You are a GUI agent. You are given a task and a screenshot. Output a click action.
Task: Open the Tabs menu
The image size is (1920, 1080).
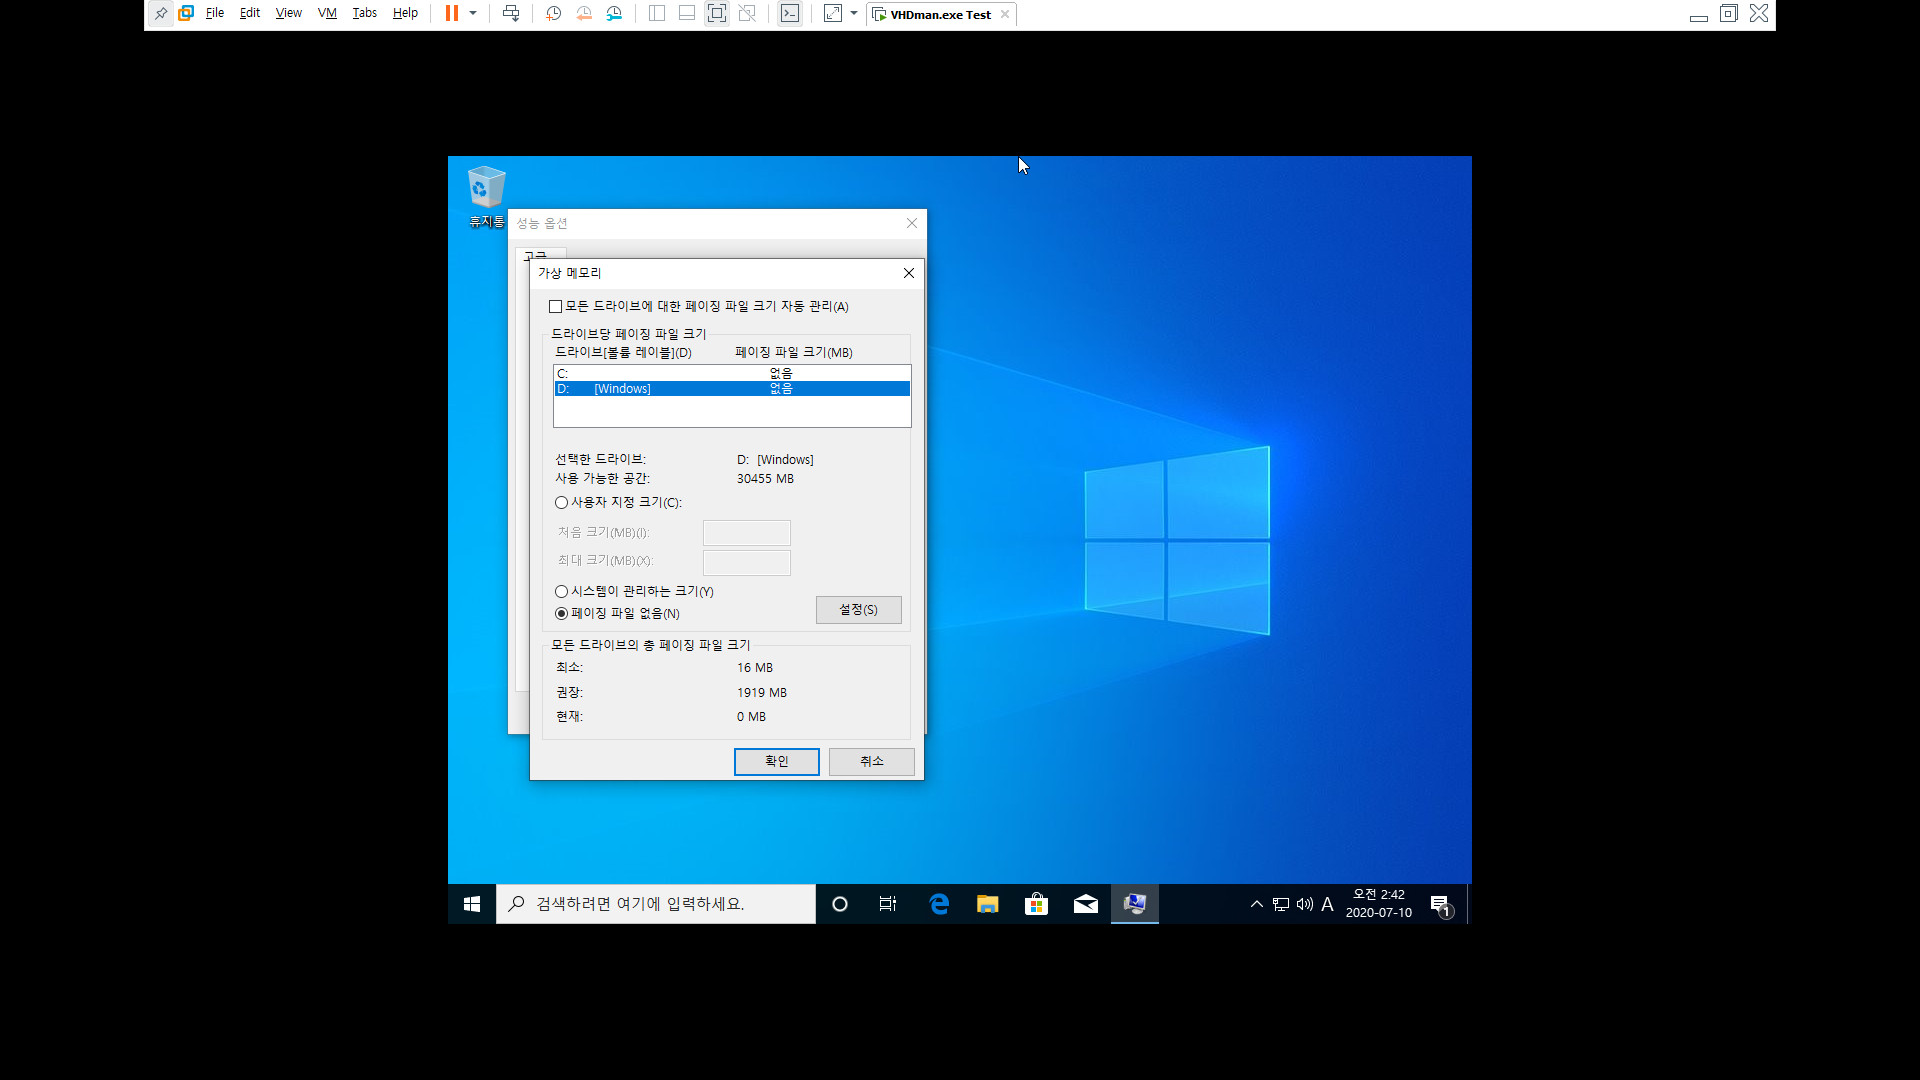365,14
